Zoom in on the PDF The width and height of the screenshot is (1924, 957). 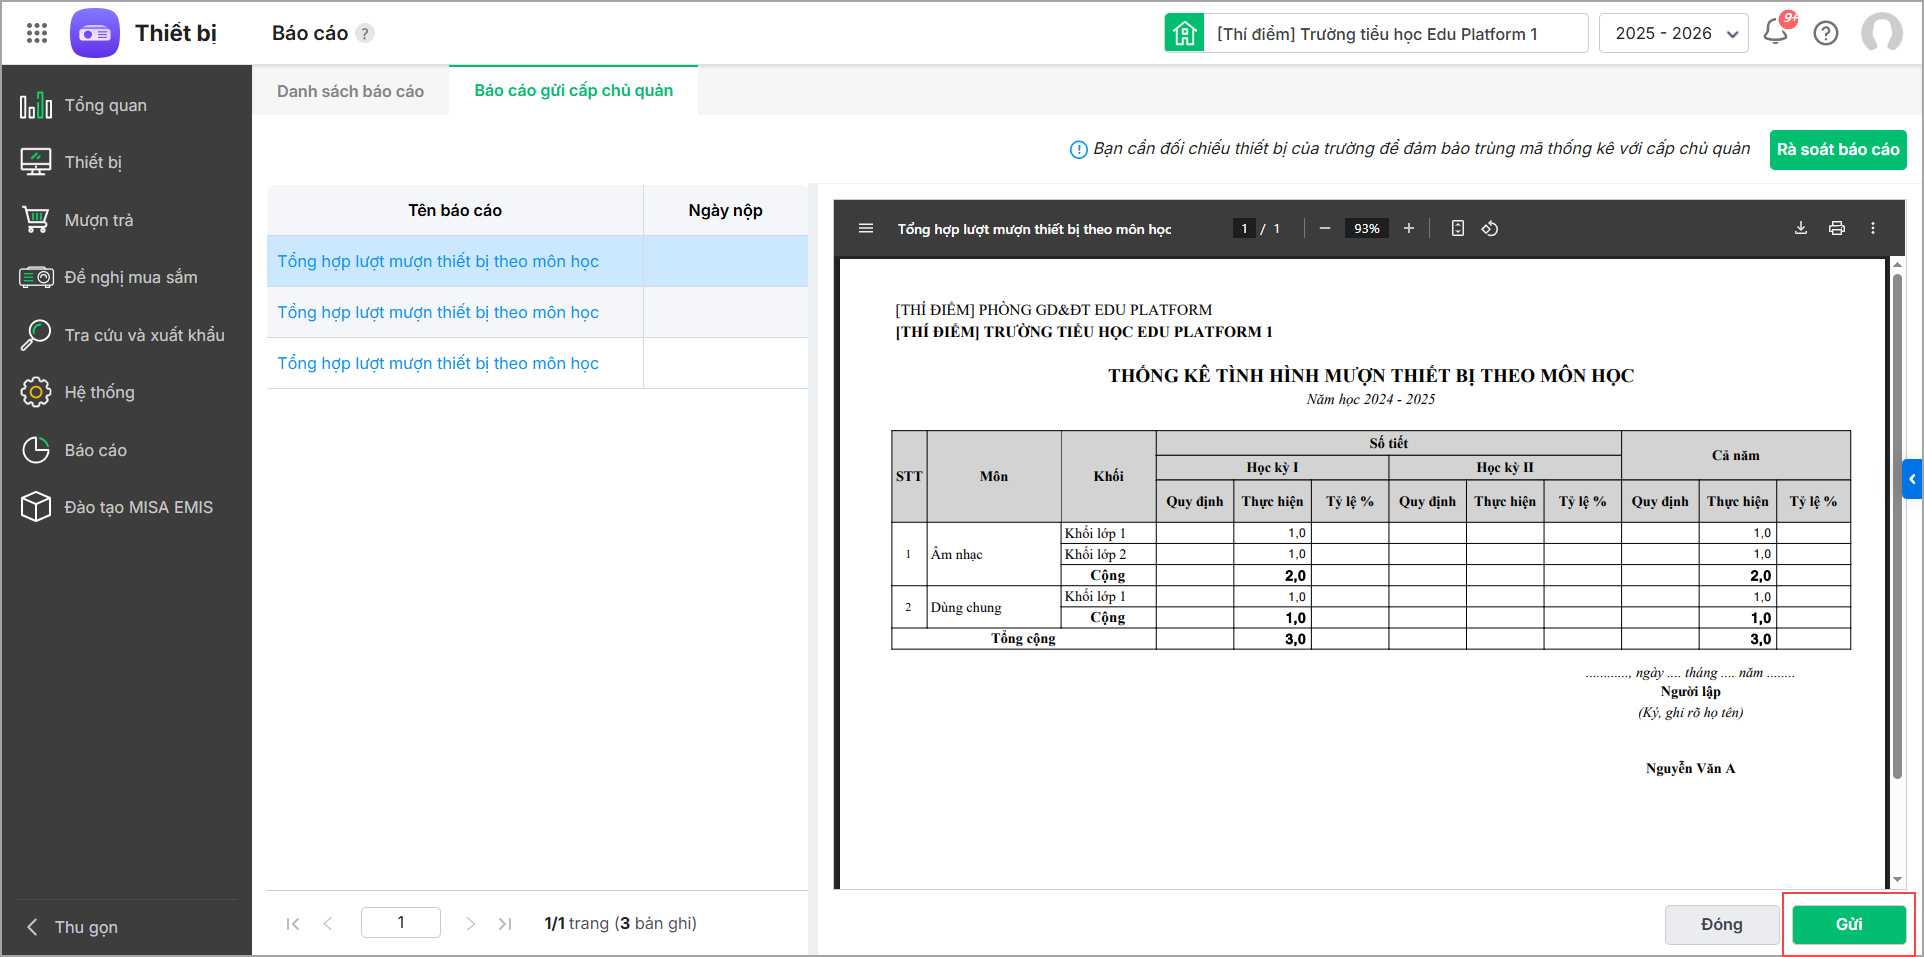click(1408, 228)
